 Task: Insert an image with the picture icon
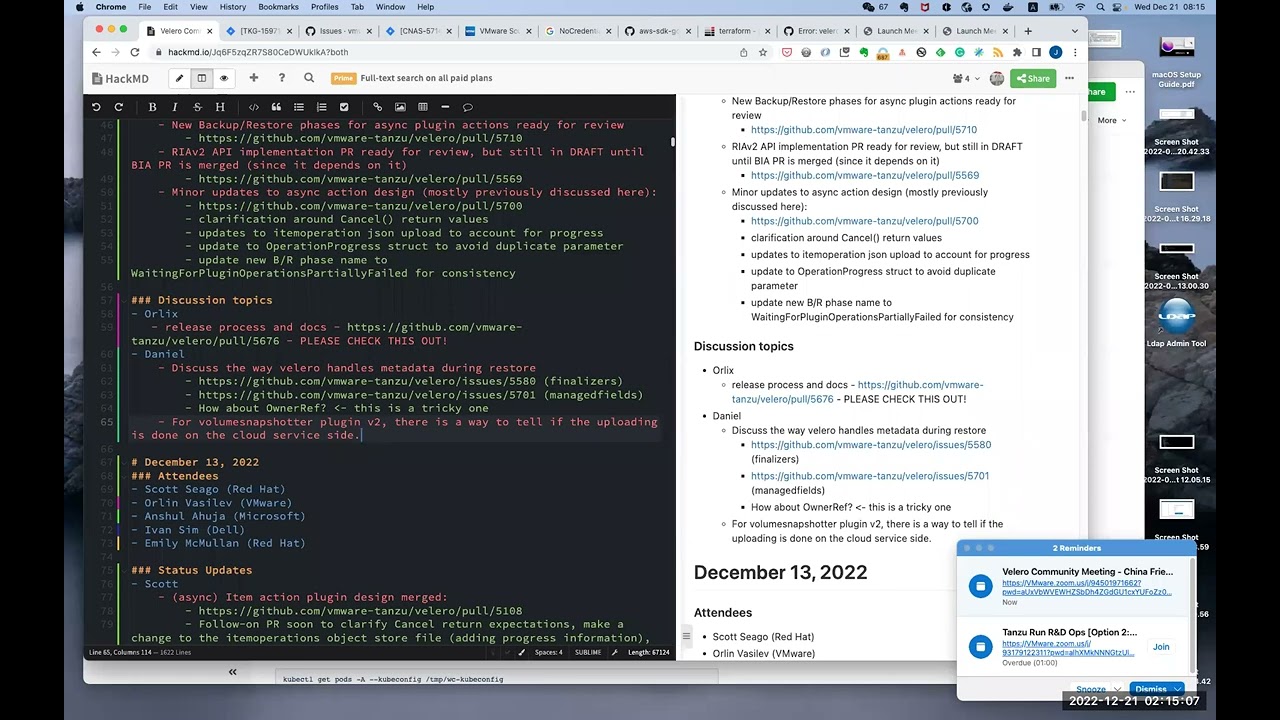tap(400, 107)
